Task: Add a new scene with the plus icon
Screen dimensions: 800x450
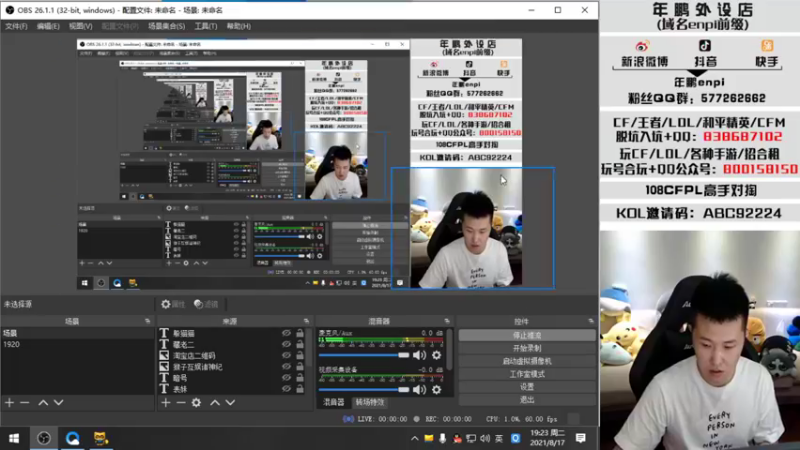Action: click(9, 403)
